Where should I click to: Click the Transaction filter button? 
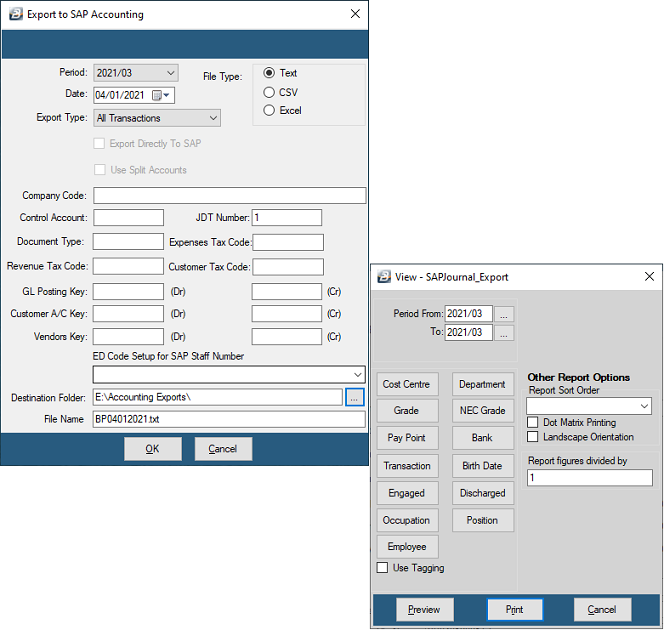point(407,466)
